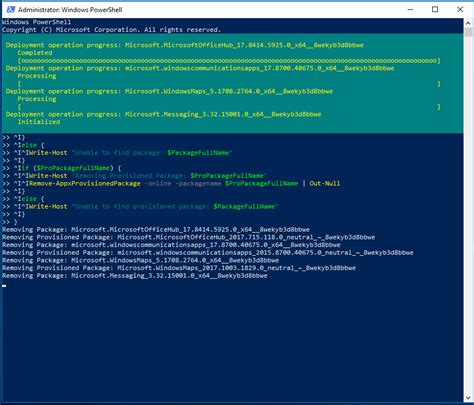This screenshot has width=474, height=405.
Task: Click 'Removing Provisioned Package: microsoft.windowscommunicationsapps' output line
Action: 208,252
